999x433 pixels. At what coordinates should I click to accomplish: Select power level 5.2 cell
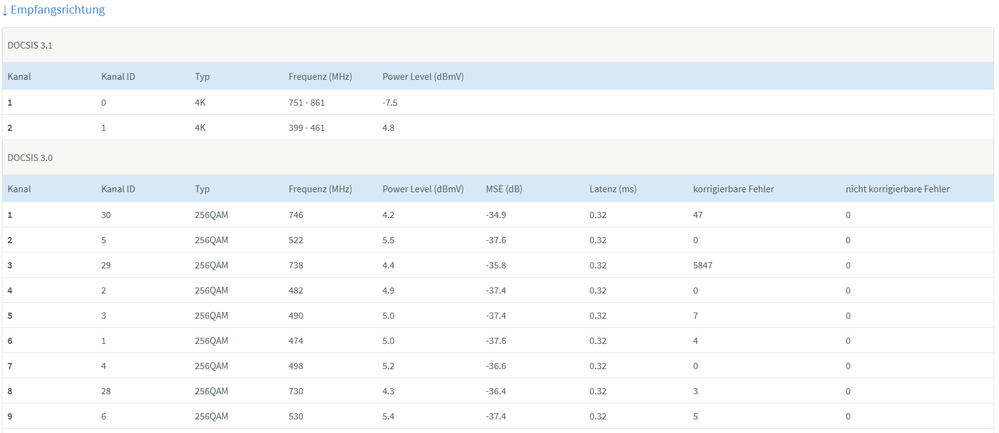tap(389, 366)
